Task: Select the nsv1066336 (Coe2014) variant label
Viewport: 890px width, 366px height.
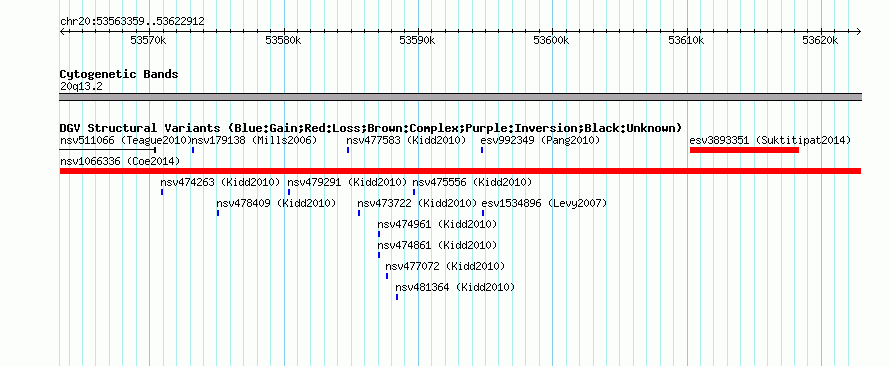Action: pyautogui.click(x=120, y=161)
